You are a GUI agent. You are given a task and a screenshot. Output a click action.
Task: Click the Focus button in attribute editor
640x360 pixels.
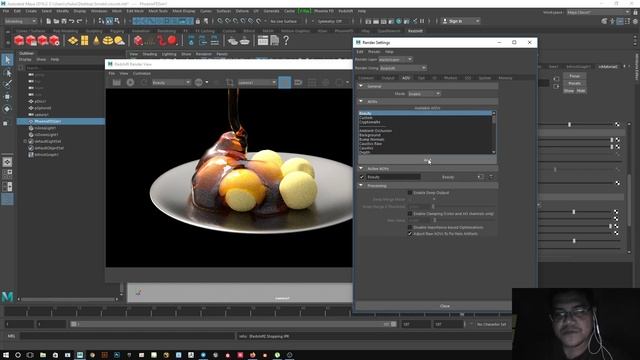(574, 76)
